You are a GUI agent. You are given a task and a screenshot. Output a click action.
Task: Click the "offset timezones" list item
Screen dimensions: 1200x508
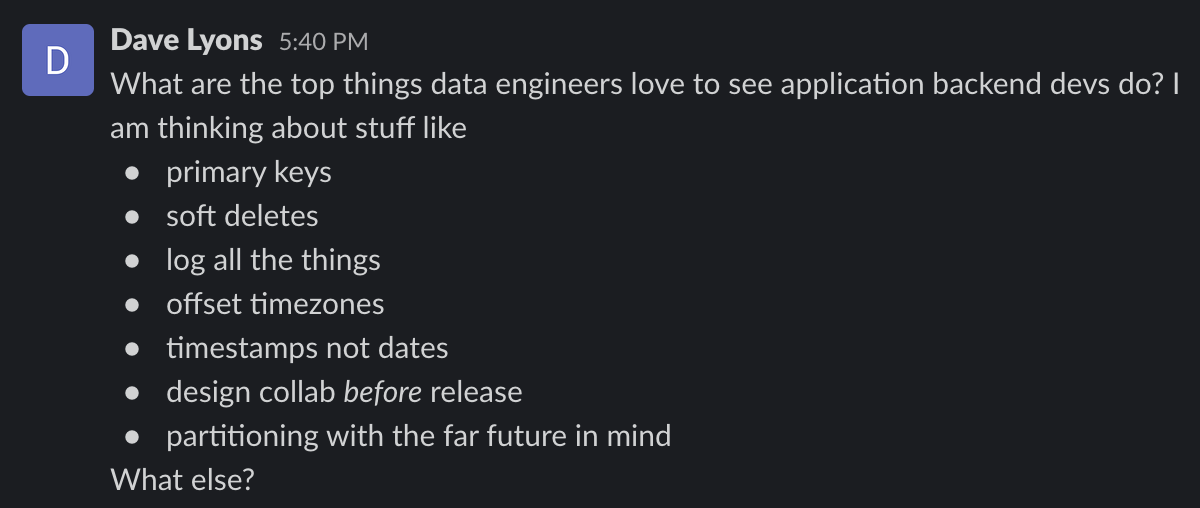pyautogui.click(x=275, y=304)
